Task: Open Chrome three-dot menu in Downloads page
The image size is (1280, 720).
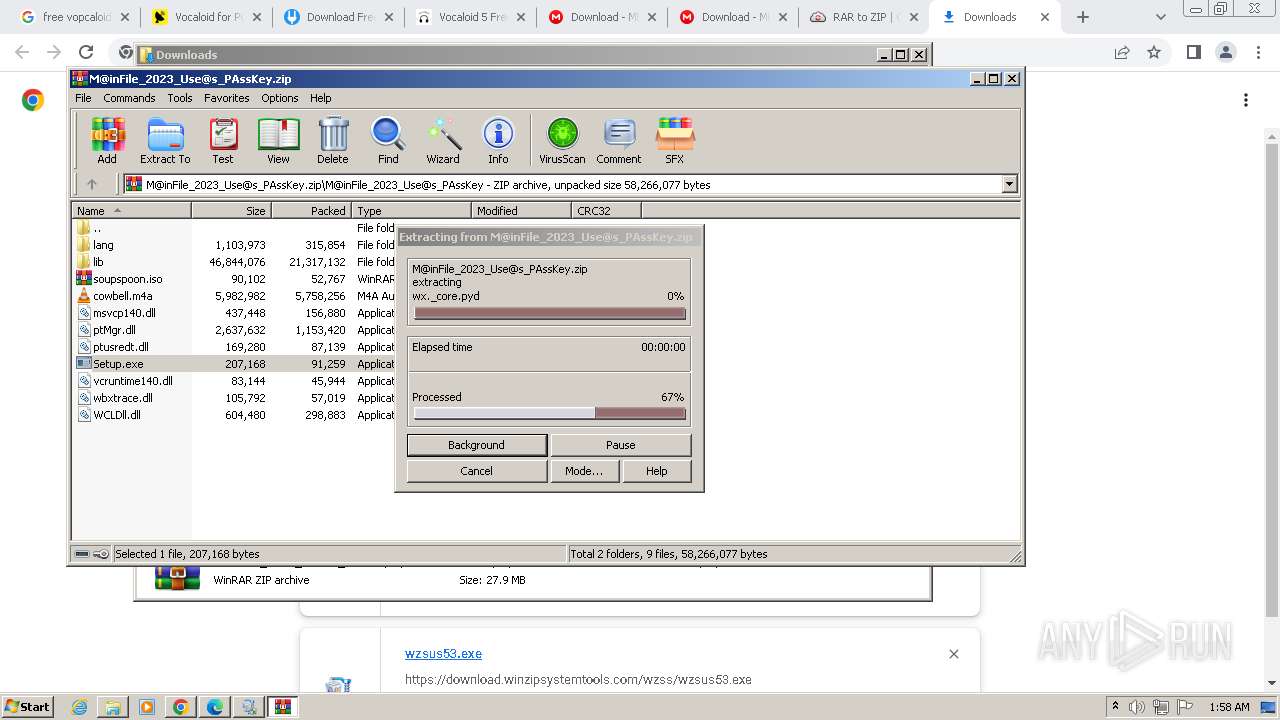Action: click(1246, 100)
